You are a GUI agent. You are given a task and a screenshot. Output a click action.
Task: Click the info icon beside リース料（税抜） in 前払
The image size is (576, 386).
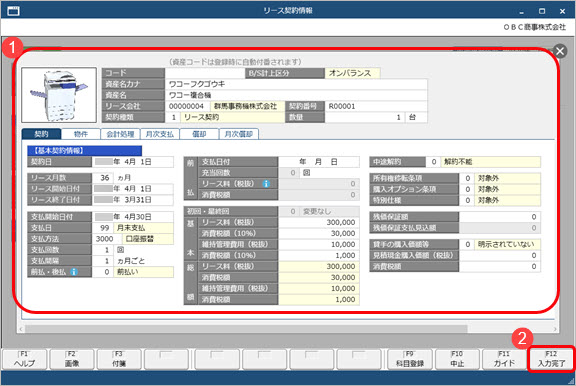click(266, 184)
